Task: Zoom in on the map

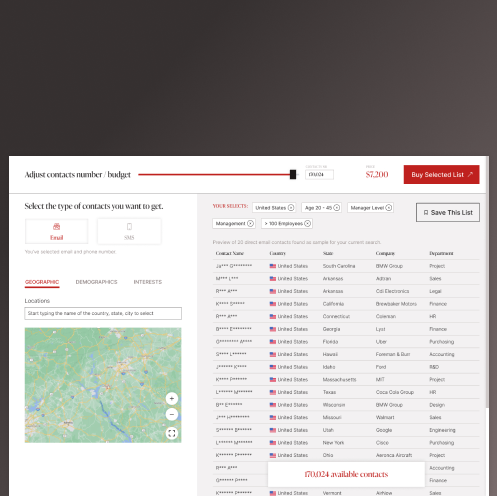Action: click(x=172, y=398)
